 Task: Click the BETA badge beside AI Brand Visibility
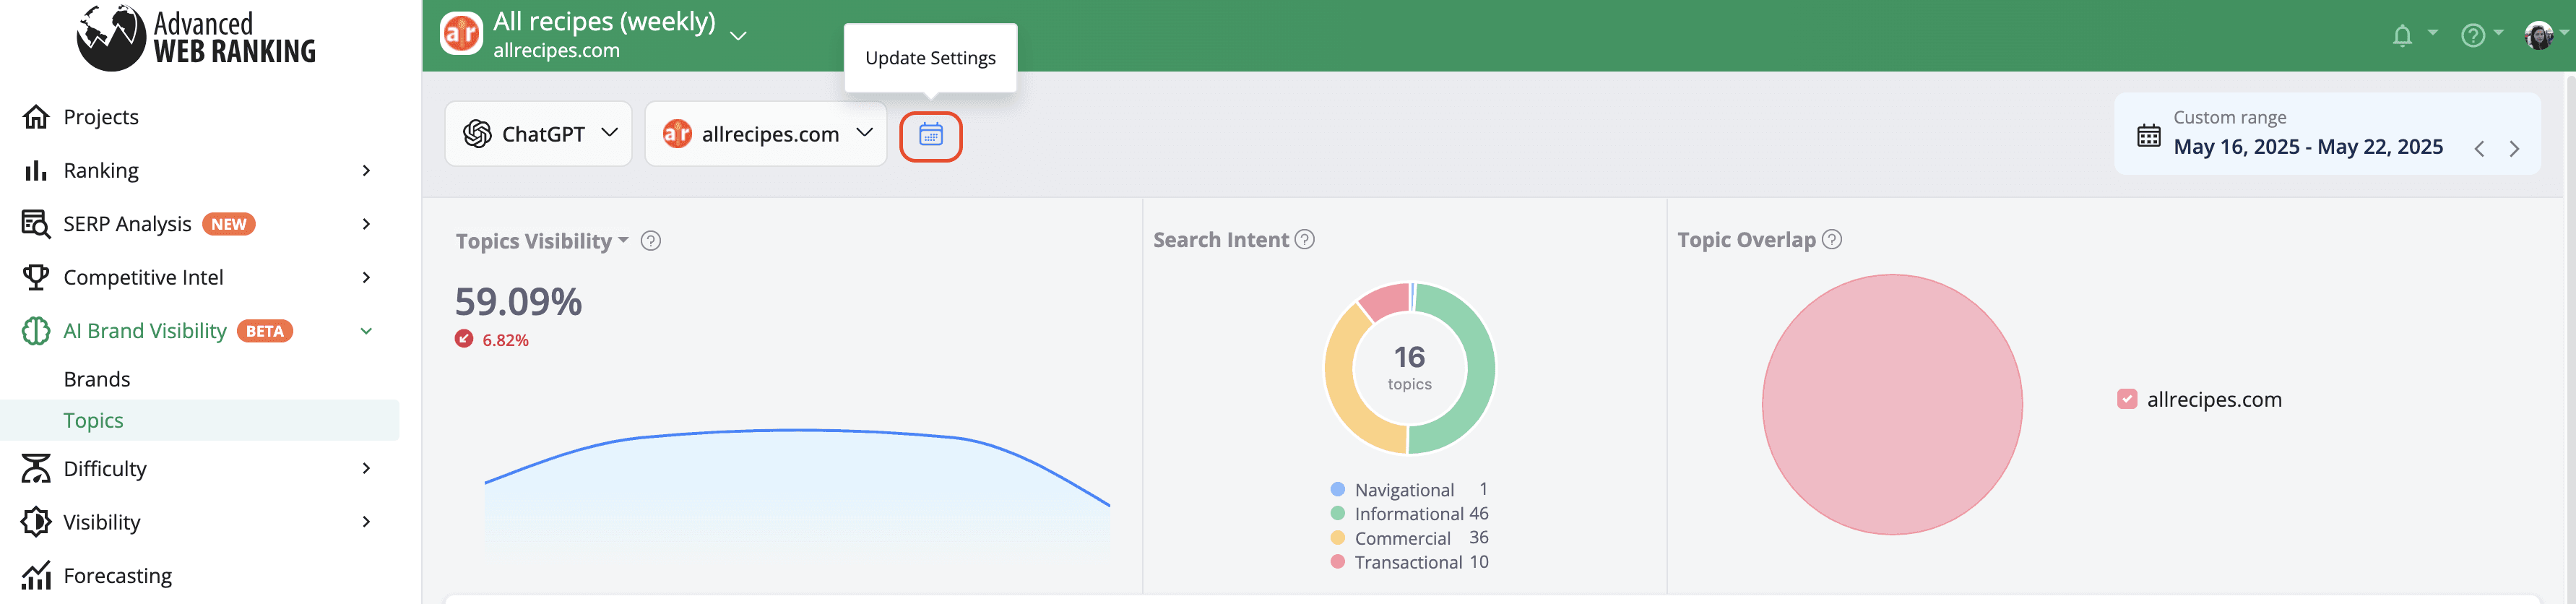pos(265,331)
